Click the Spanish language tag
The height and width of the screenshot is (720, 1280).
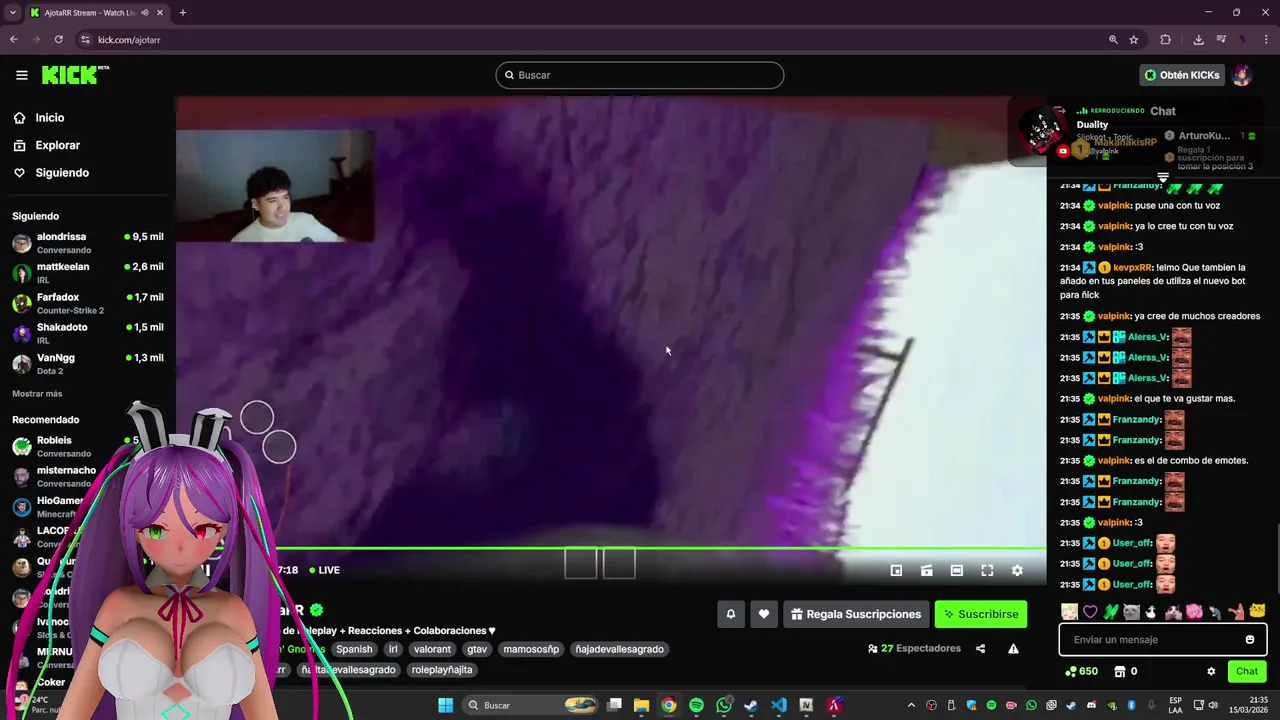[x=354, y=649]
